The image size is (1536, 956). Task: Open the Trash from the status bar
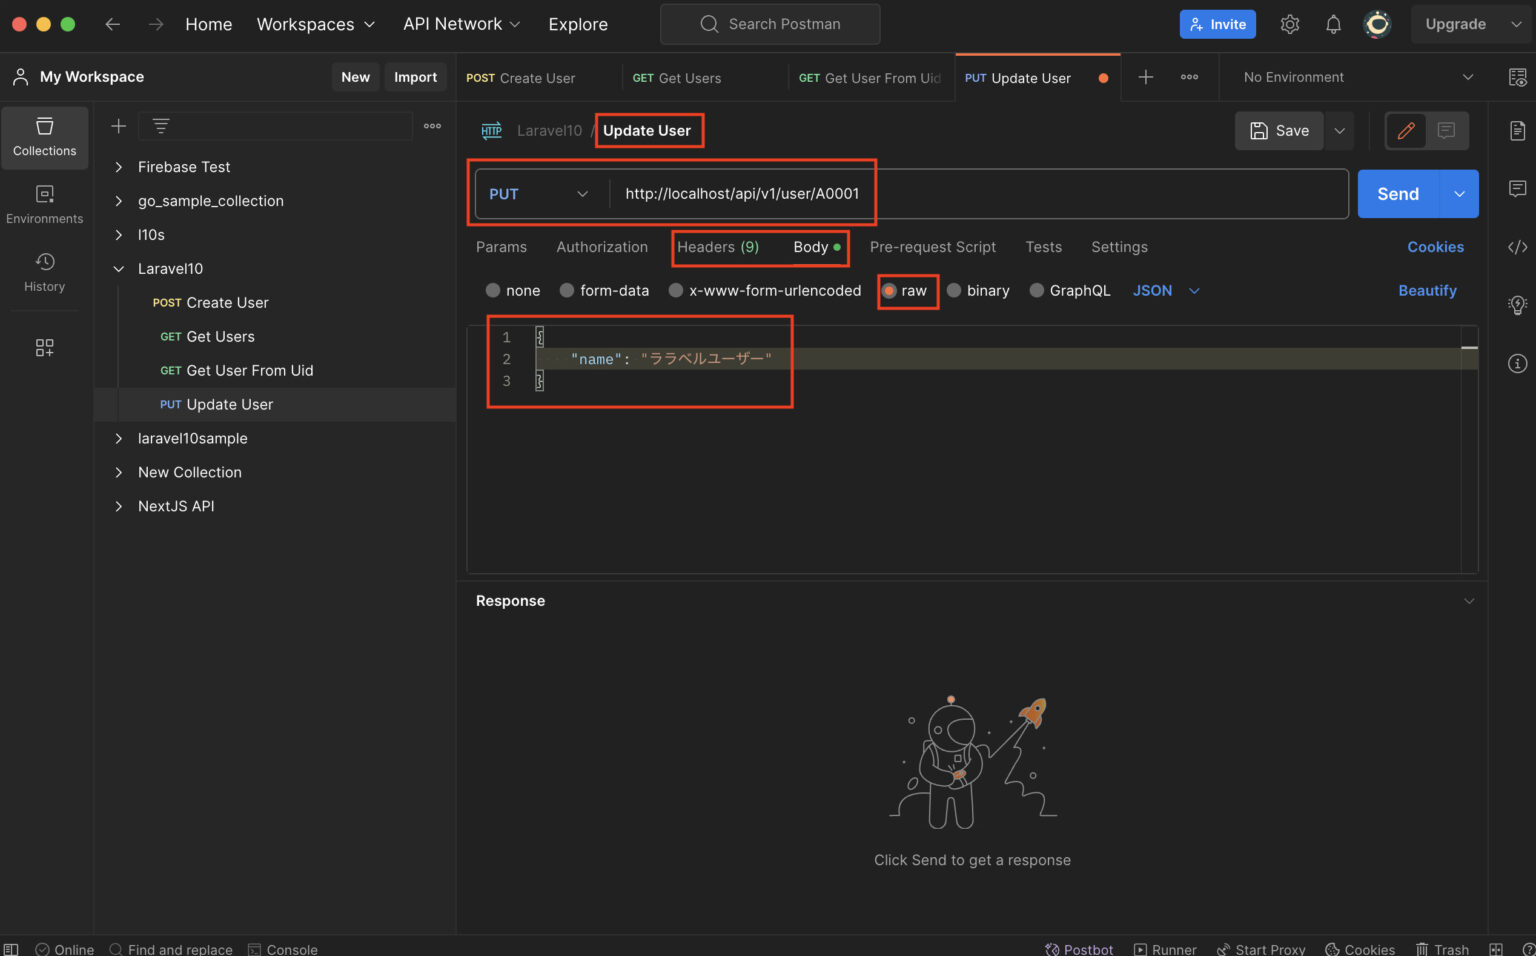(x=1442, y=948)
